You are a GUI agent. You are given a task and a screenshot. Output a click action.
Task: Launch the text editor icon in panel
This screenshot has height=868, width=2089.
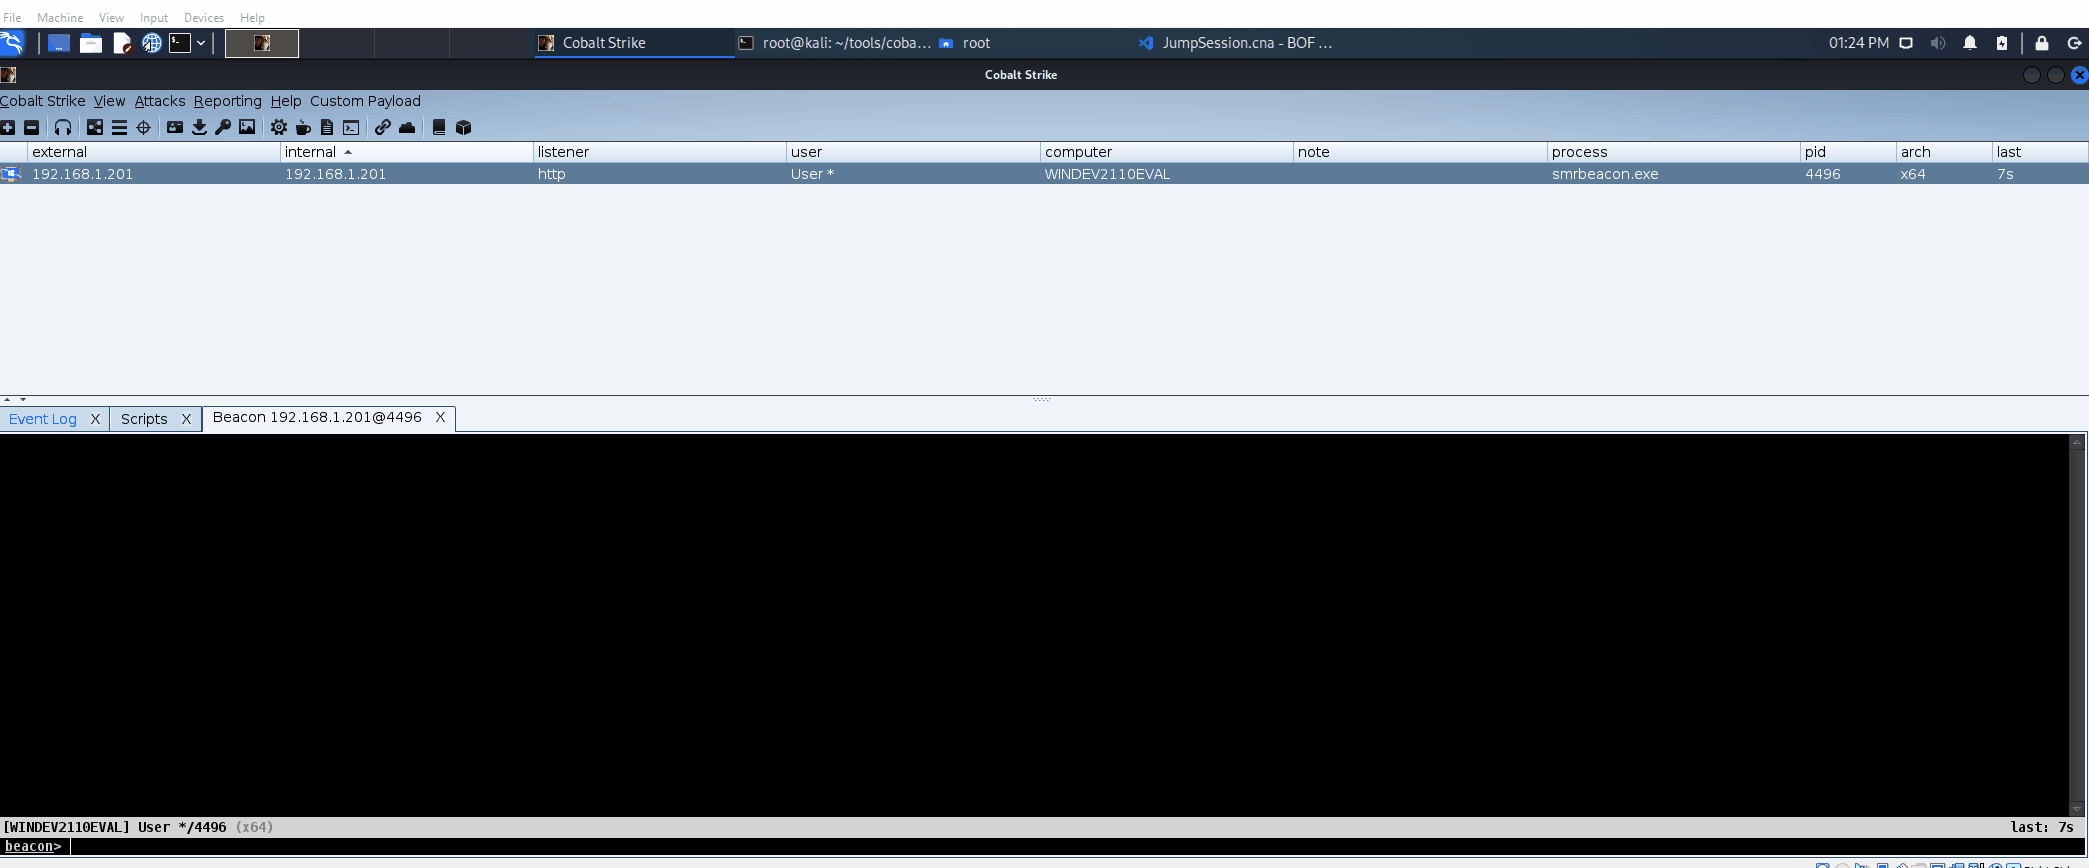coord(122,43)
